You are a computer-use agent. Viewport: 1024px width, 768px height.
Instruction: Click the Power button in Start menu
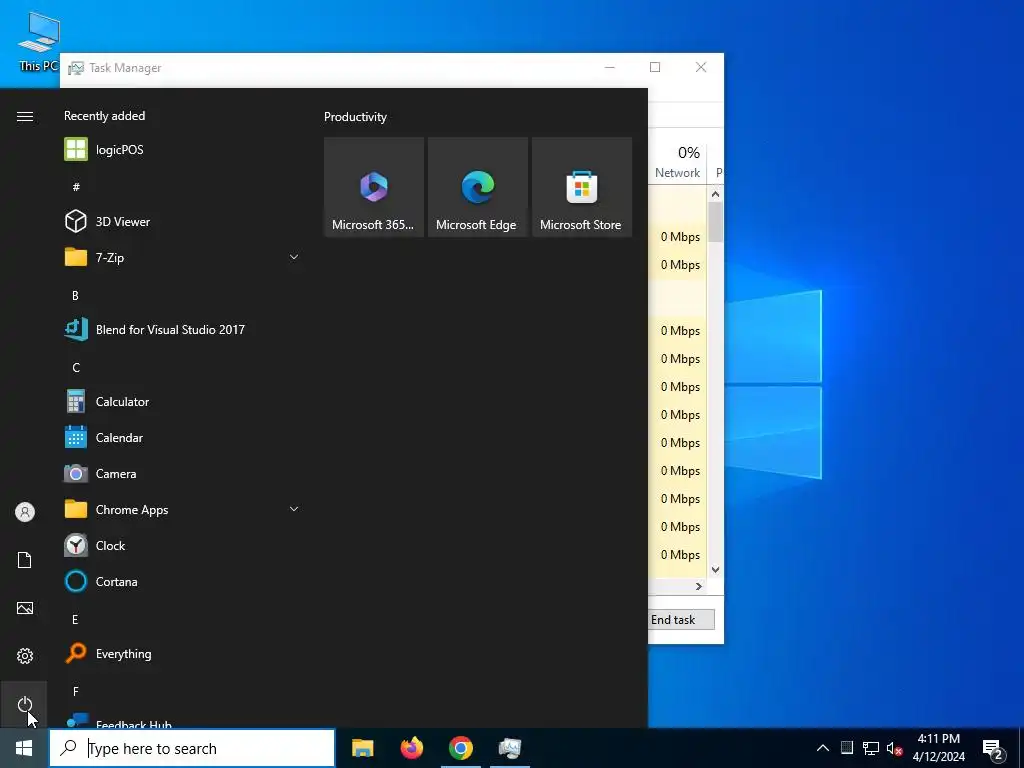pos(25,704)
